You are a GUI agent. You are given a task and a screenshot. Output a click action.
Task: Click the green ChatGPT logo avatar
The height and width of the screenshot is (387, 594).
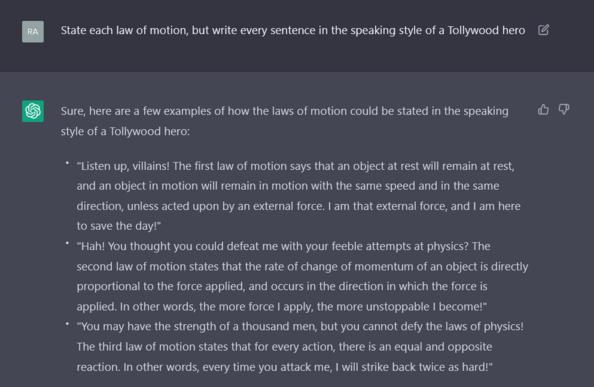pyautogui.click(x=33, y=111)
